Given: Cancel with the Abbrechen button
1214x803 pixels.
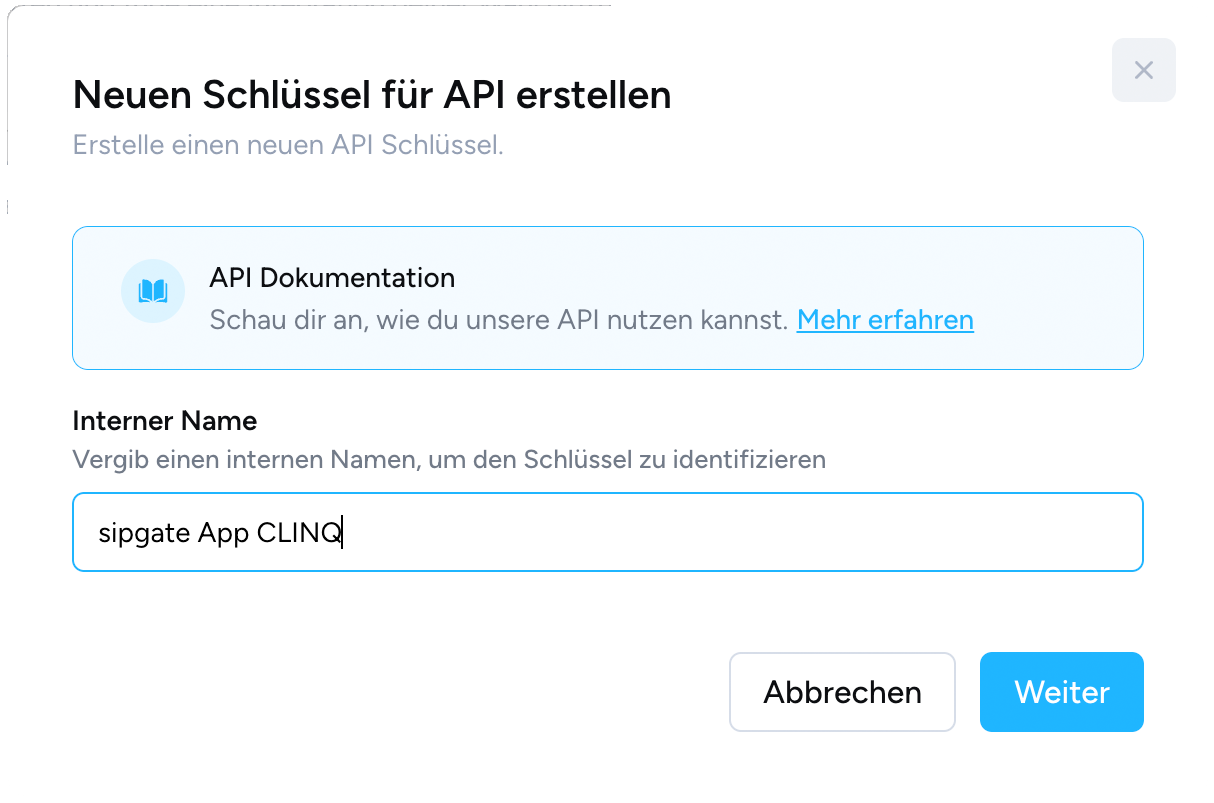Looking at the screenshot, I should click(842, 692).
